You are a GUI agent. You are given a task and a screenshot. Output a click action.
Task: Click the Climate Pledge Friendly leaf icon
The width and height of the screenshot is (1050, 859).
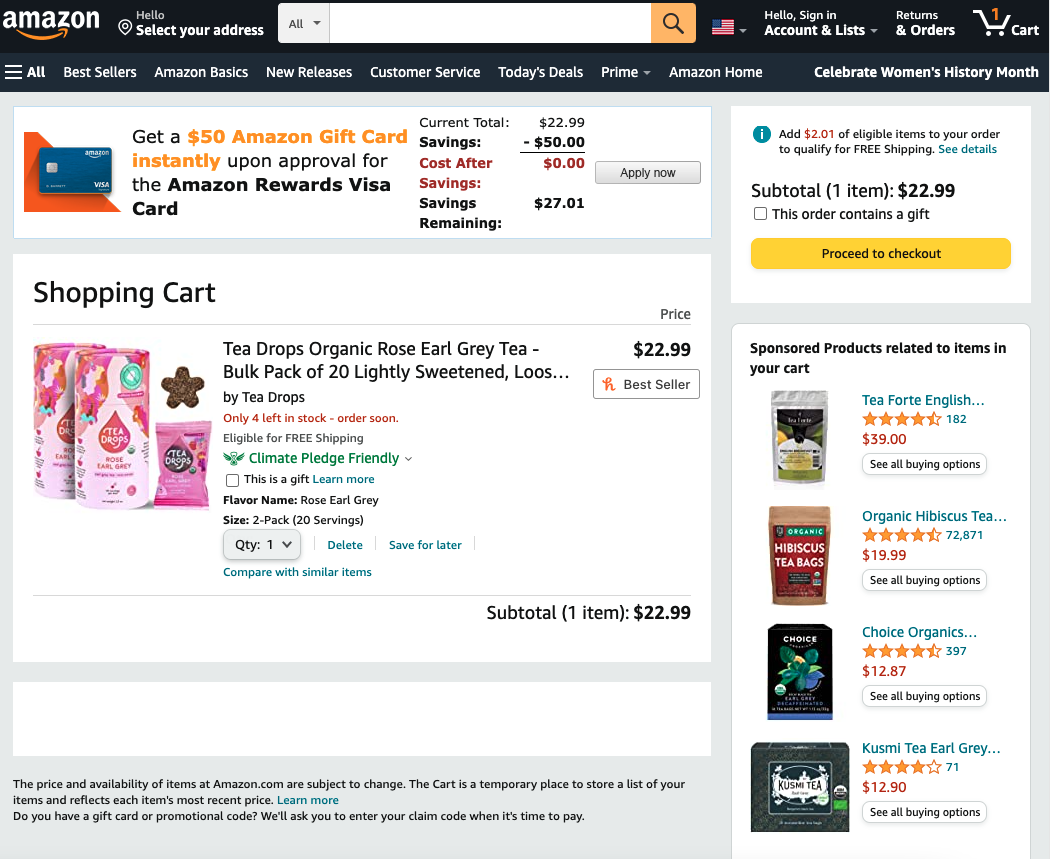tap(234, 459)
